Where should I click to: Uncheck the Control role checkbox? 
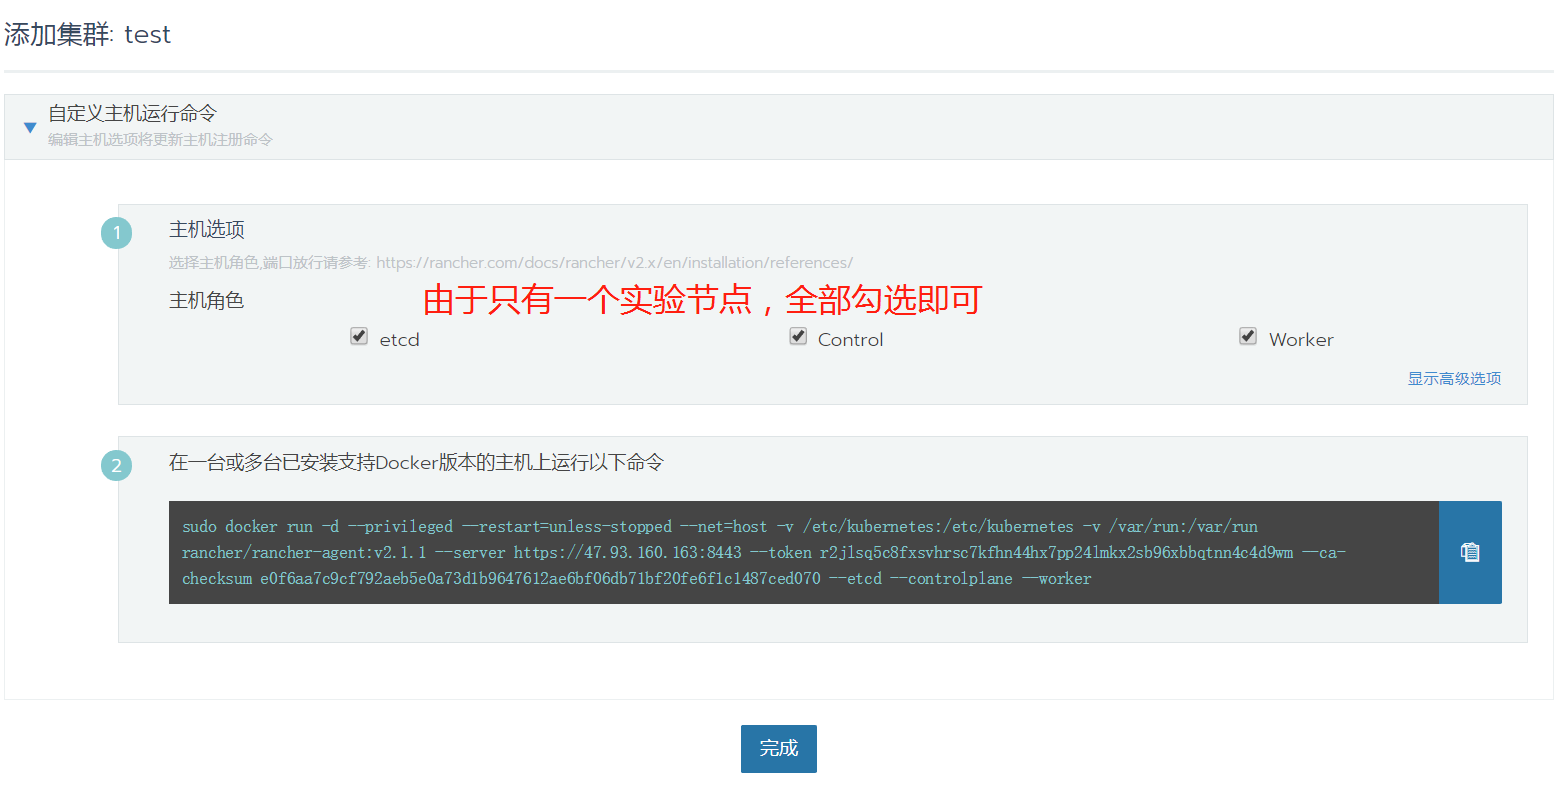pyautogui.click(x=798, y=336)
